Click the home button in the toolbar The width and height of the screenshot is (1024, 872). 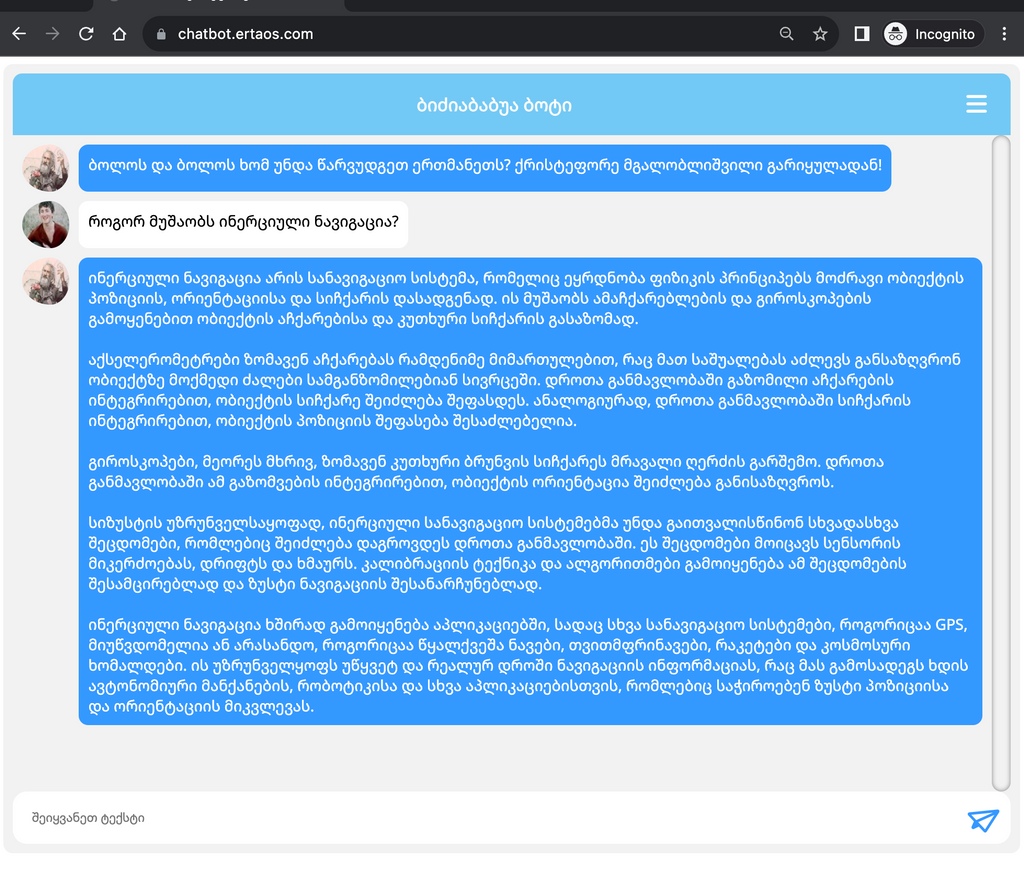coord(120,33)
